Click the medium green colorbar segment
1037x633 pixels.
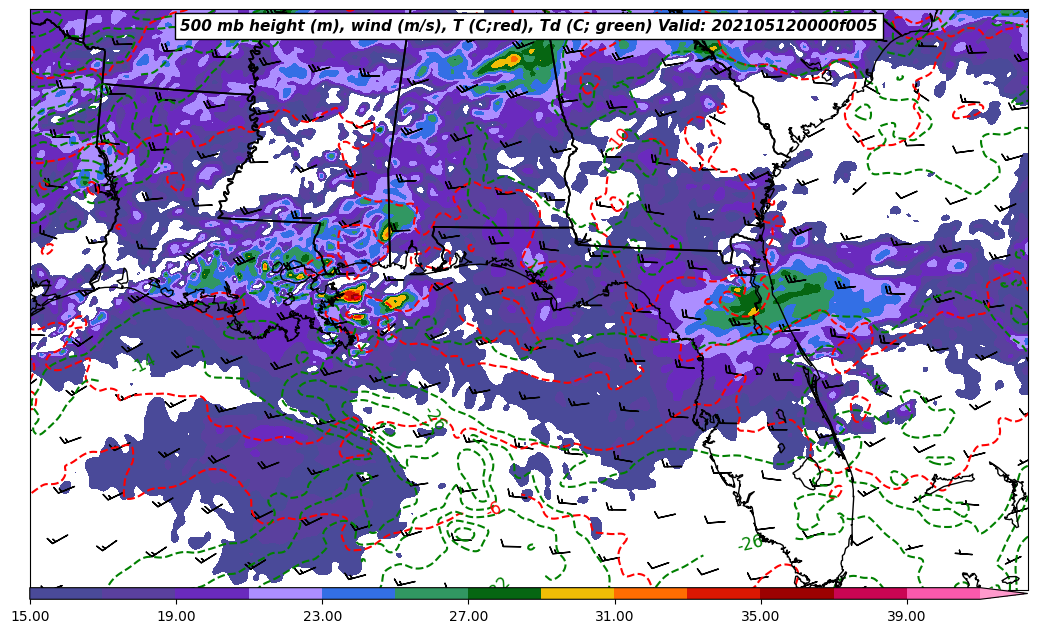(431, 593)
